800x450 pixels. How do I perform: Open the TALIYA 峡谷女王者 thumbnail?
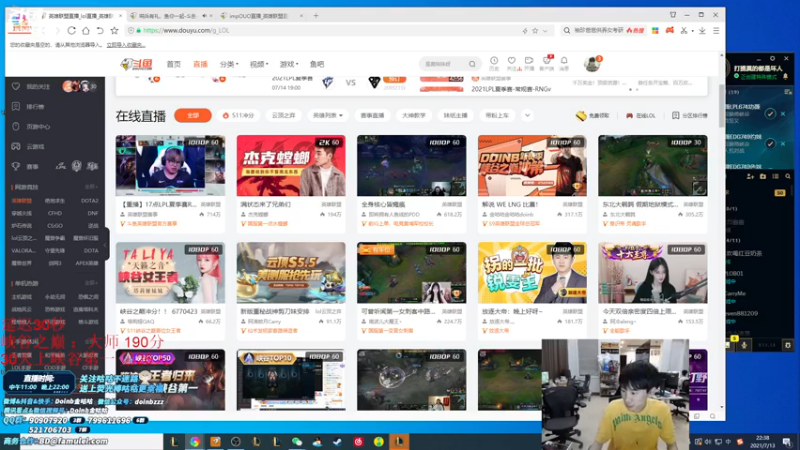click(170, 272)
